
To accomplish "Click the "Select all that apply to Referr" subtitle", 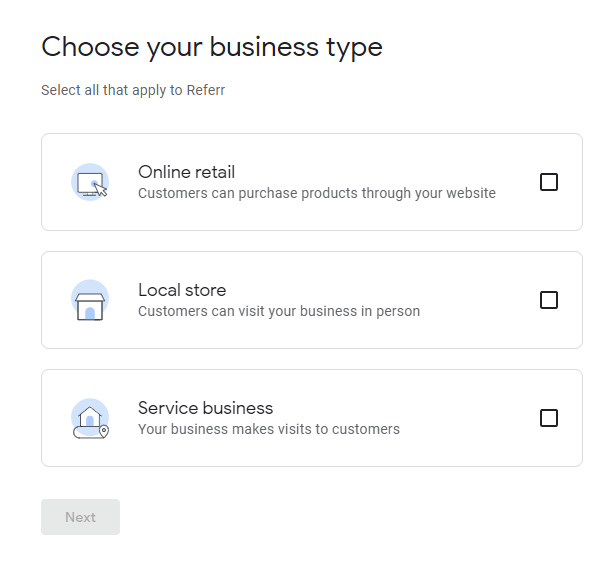I will (133, 90).
